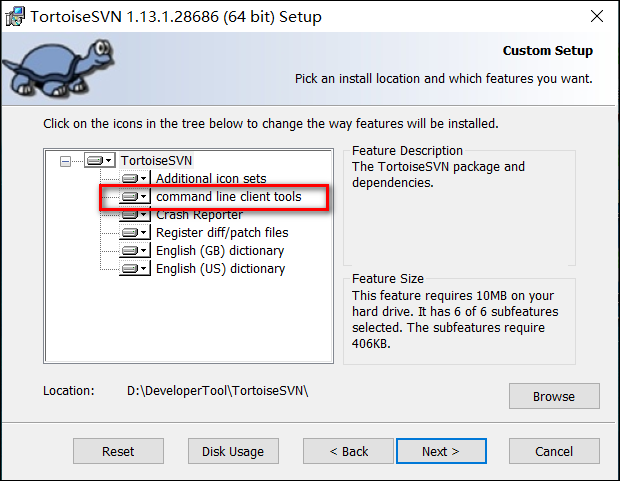Open English (GB) dictionary install dropdown
The image size is (620, 481).
point(135,251)
